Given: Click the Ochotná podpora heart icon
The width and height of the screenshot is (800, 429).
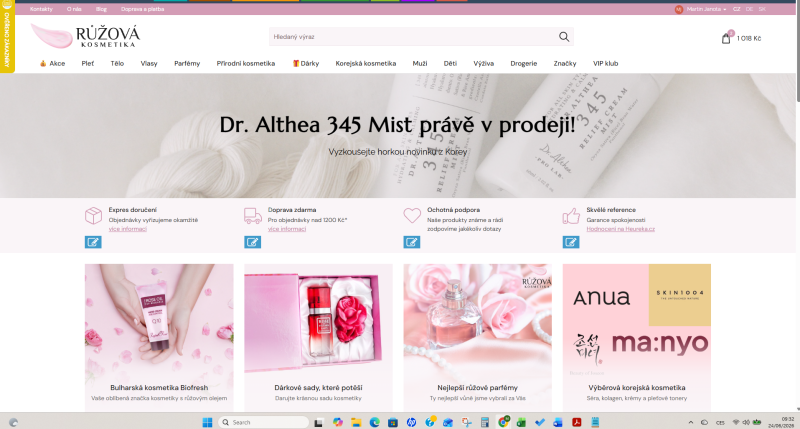Looking at the screenshot, I should coord(412,215).
